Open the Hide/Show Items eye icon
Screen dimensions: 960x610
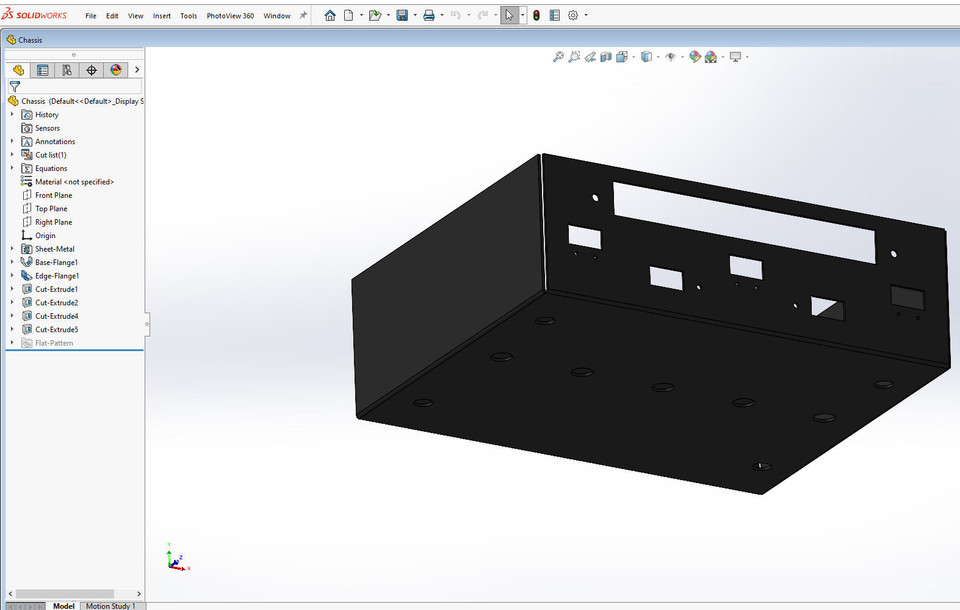pyautogui.click(x=670, y=57)
